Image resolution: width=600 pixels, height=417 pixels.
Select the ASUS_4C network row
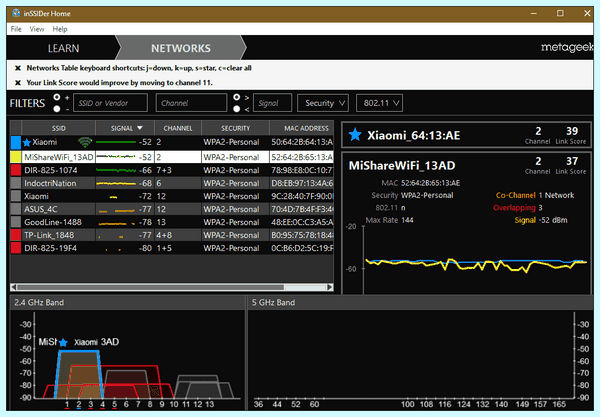(172, 209)
